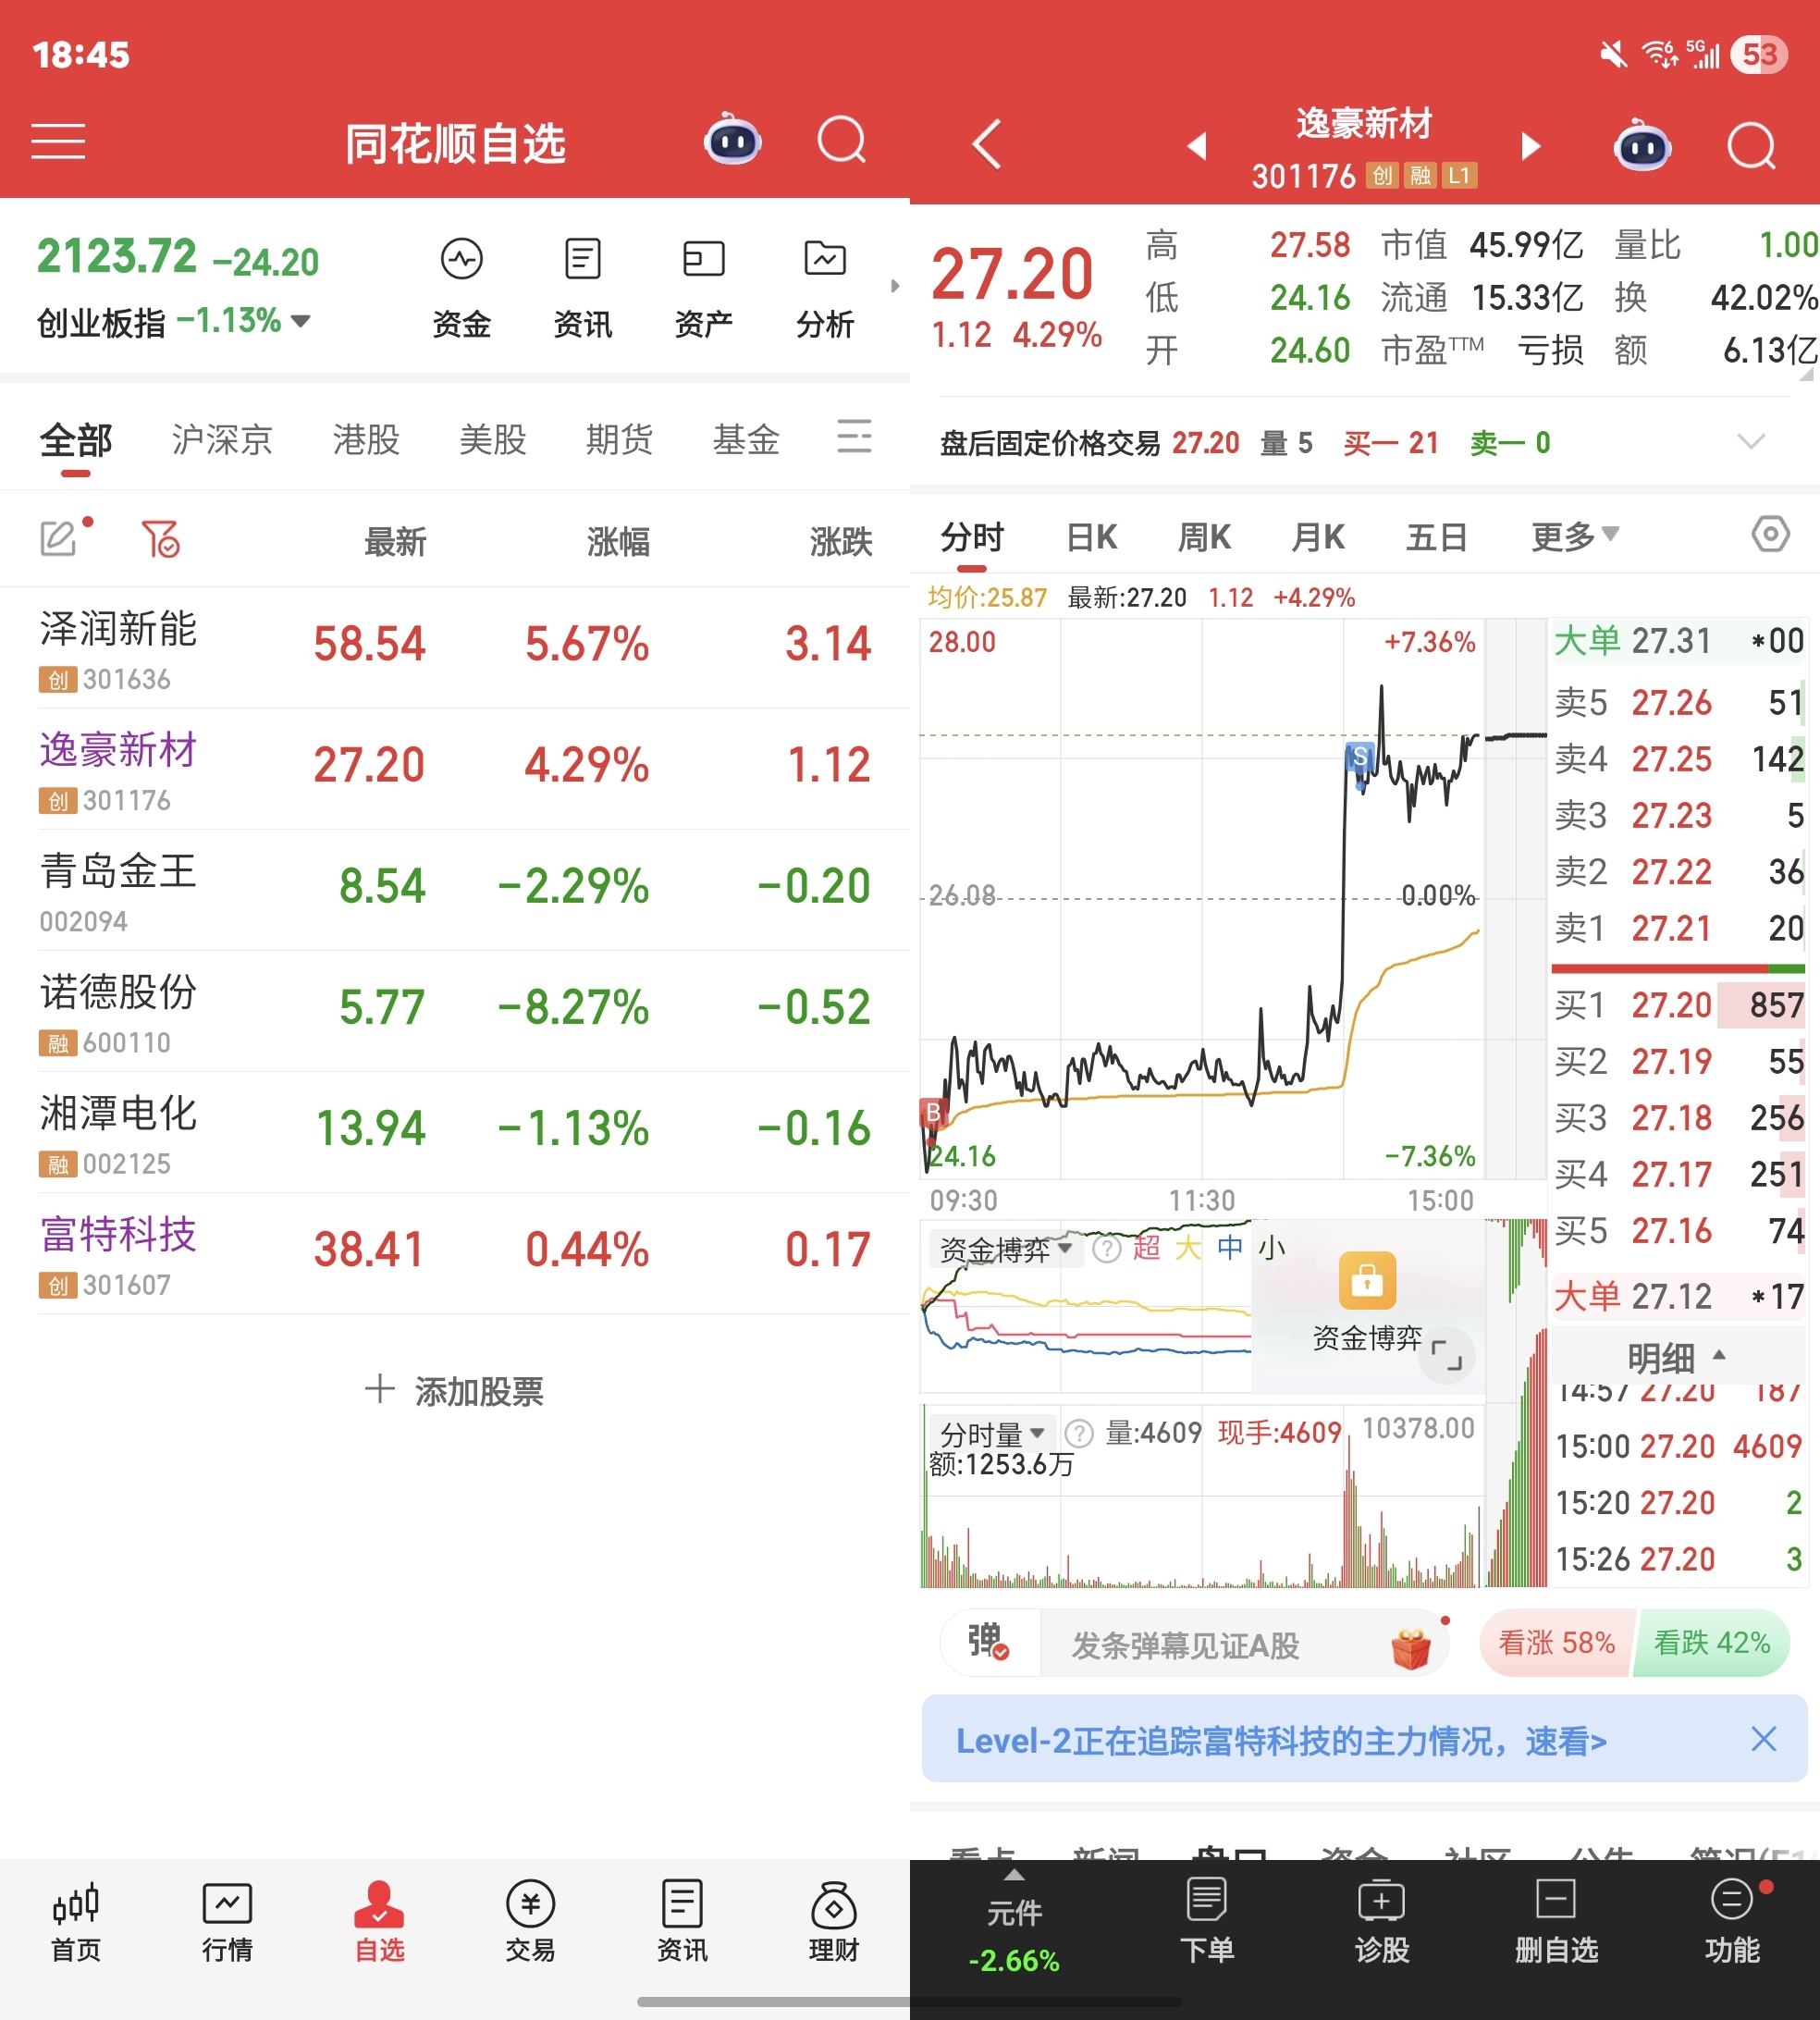Tap the gift box icon in barrage field
The width and height of the screenshot is (1820, 2020).
point(1411,1647)
